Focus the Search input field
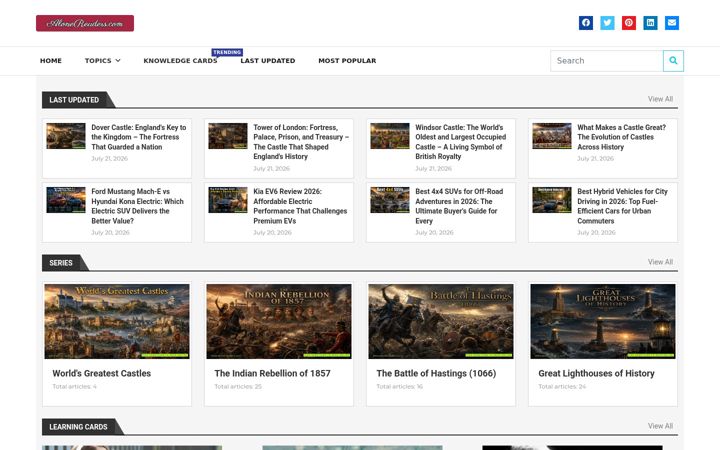720x450 pixels. pos(607,61)
